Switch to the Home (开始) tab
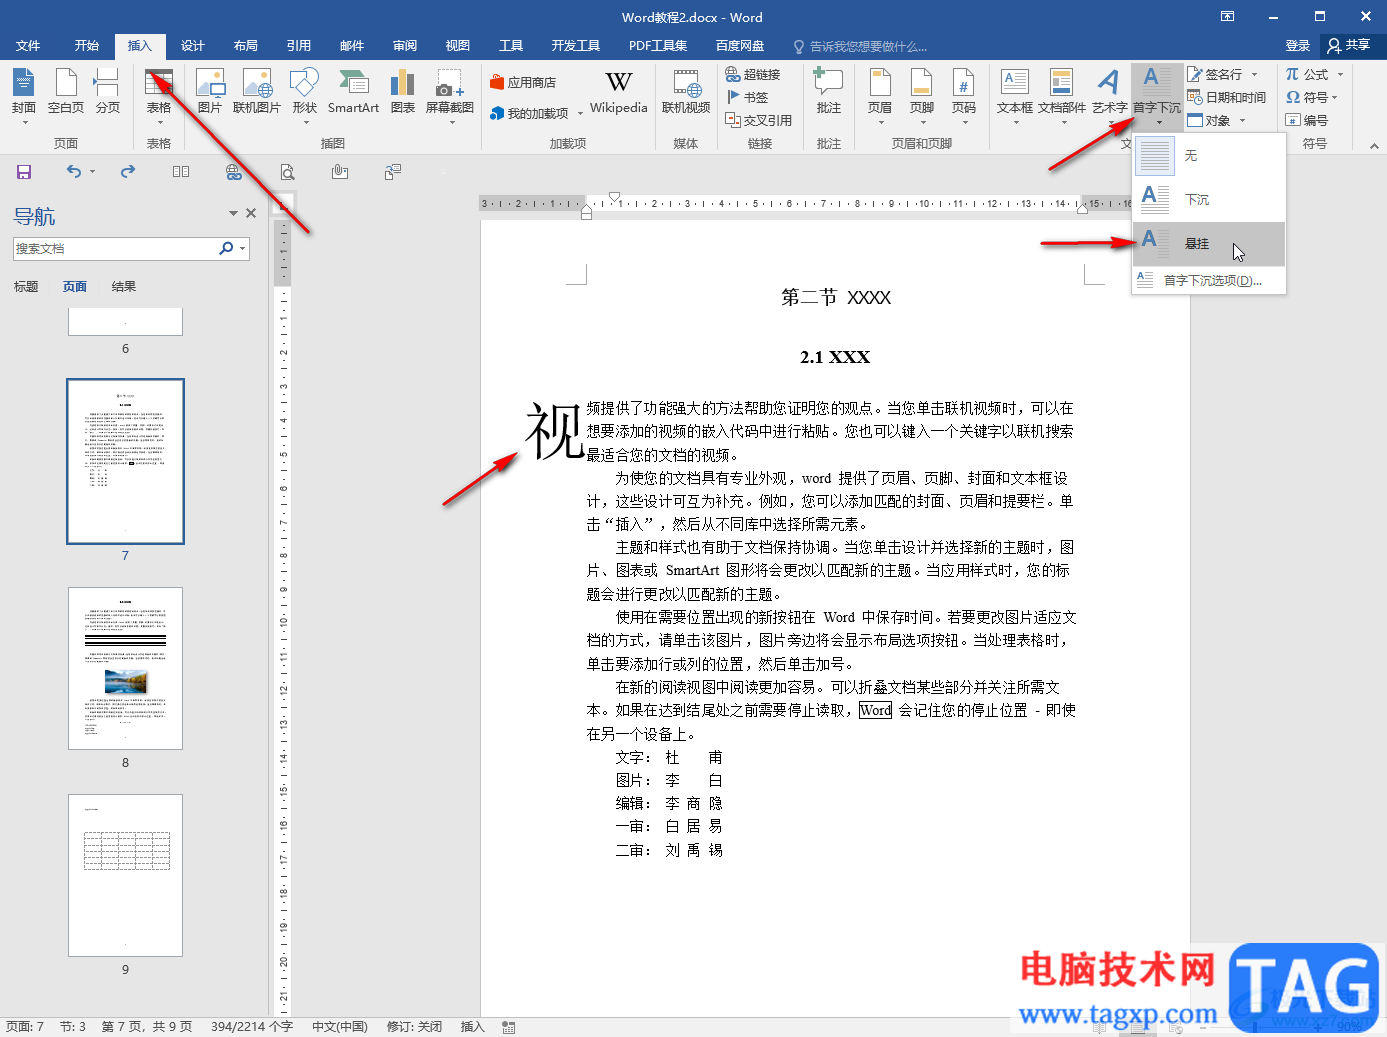Screen dimensions: 1387x1037 [x=87, y=46]
